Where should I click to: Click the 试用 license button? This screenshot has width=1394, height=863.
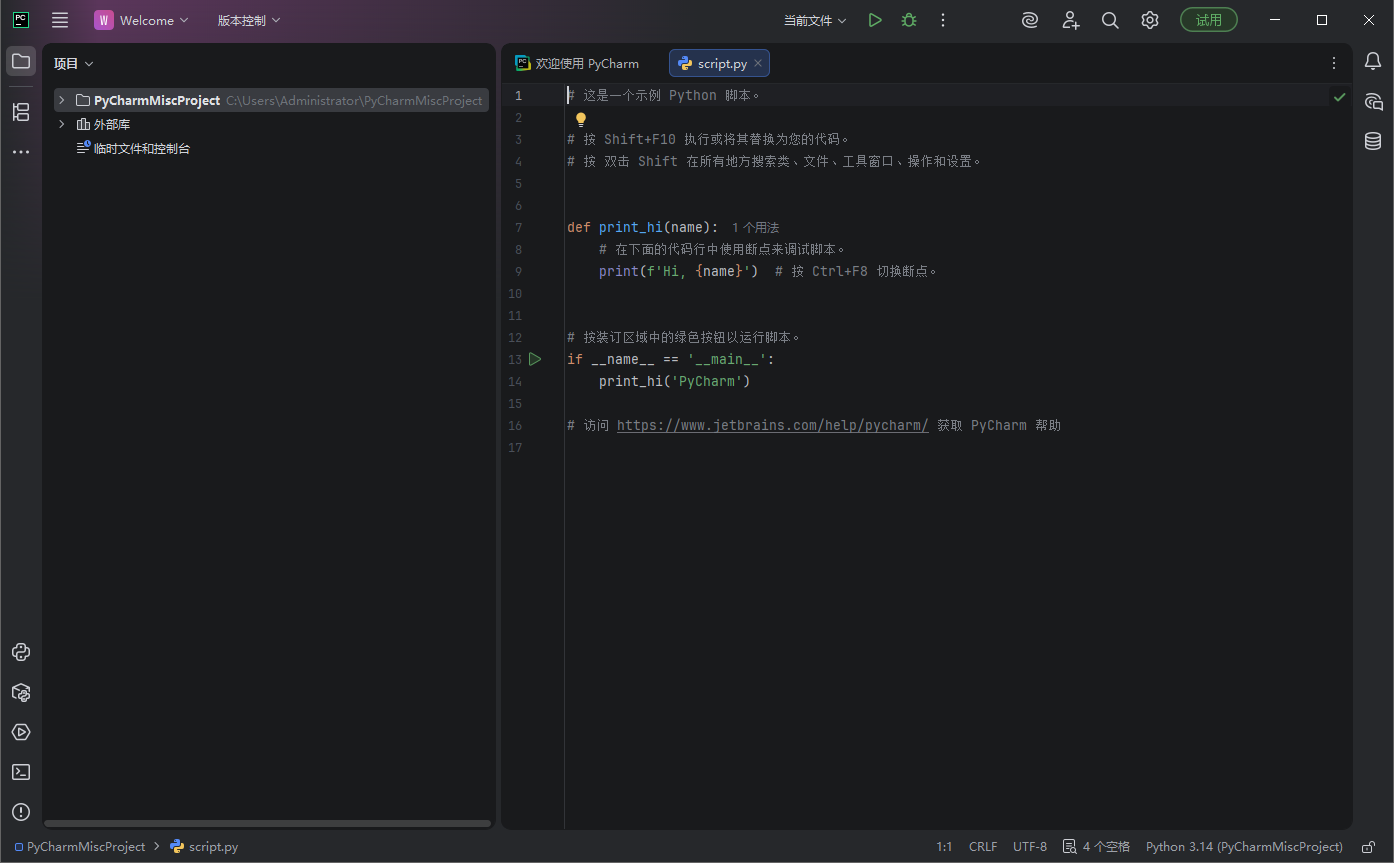coord(1208,19)
